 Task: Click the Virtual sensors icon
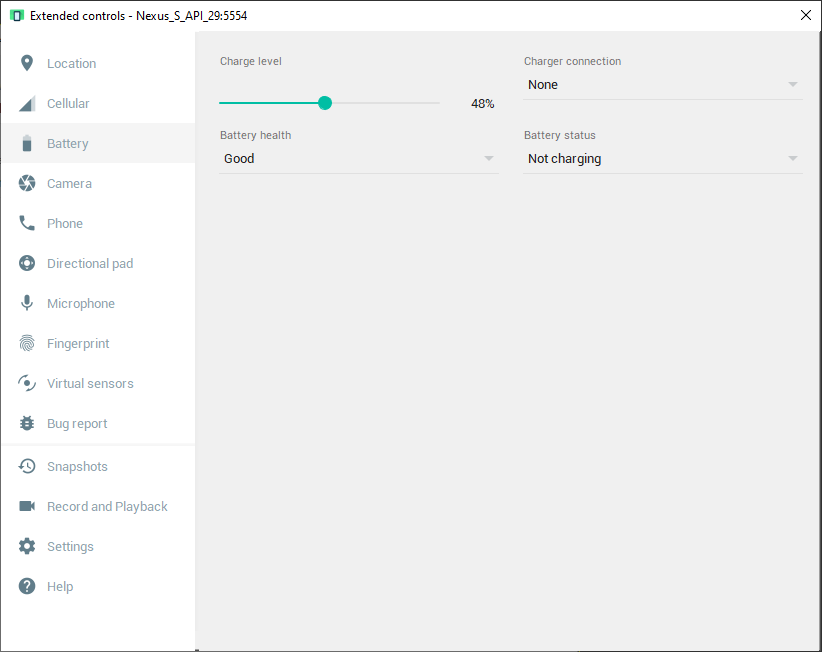point(27,383)
